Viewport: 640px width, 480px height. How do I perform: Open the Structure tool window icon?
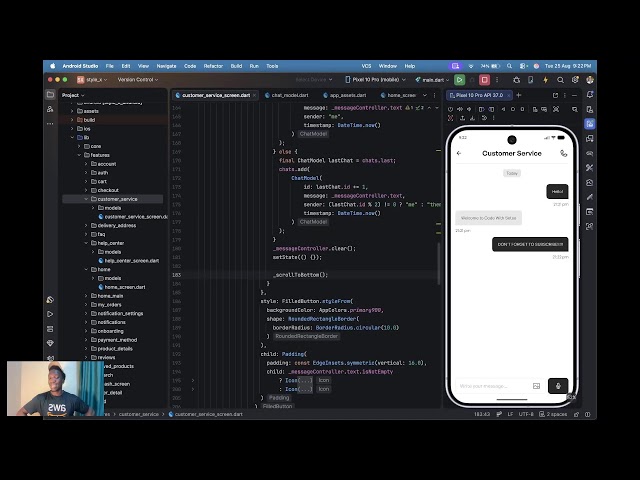pyautogui.click(x=50, y=109)
